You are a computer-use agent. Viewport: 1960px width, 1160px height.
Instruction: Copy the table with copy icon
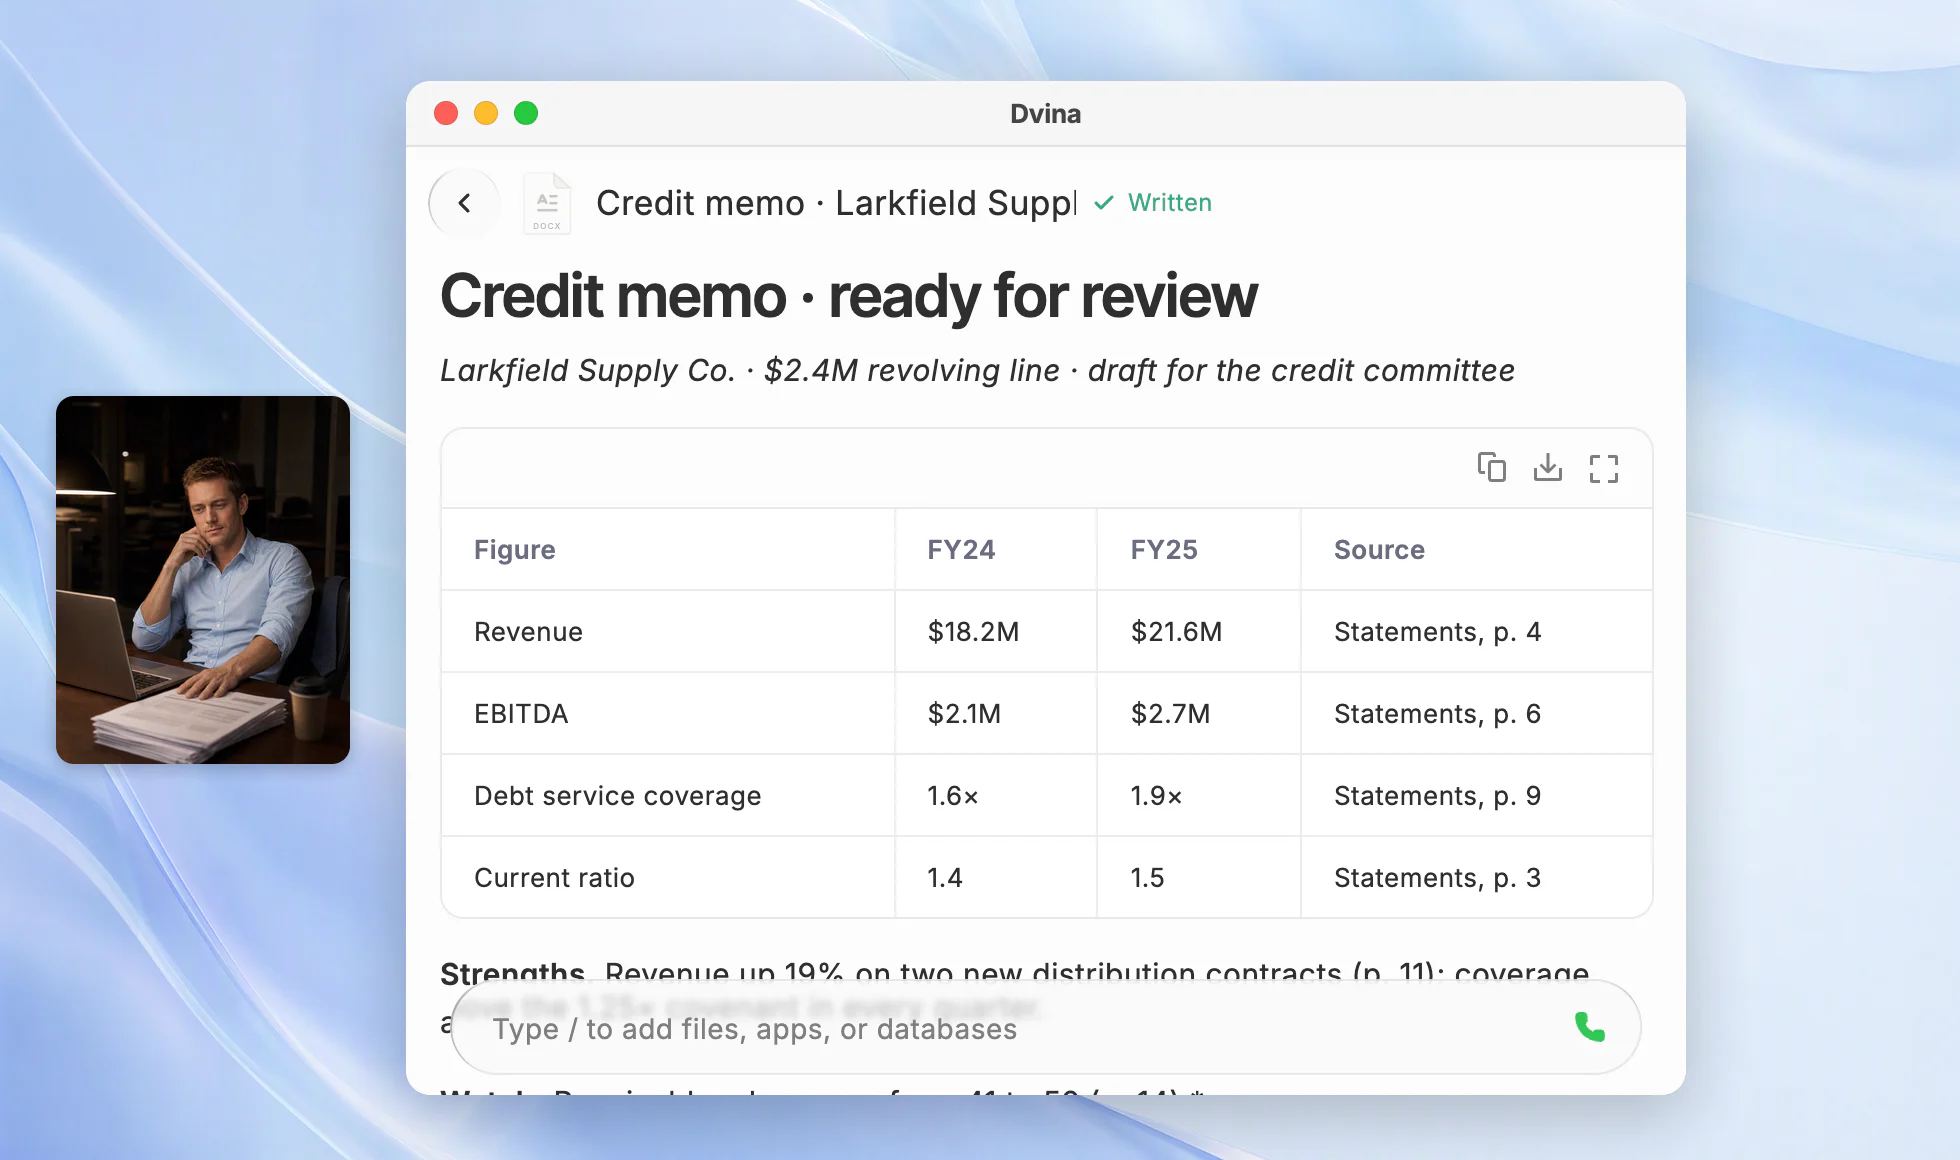coord(1492,467)
